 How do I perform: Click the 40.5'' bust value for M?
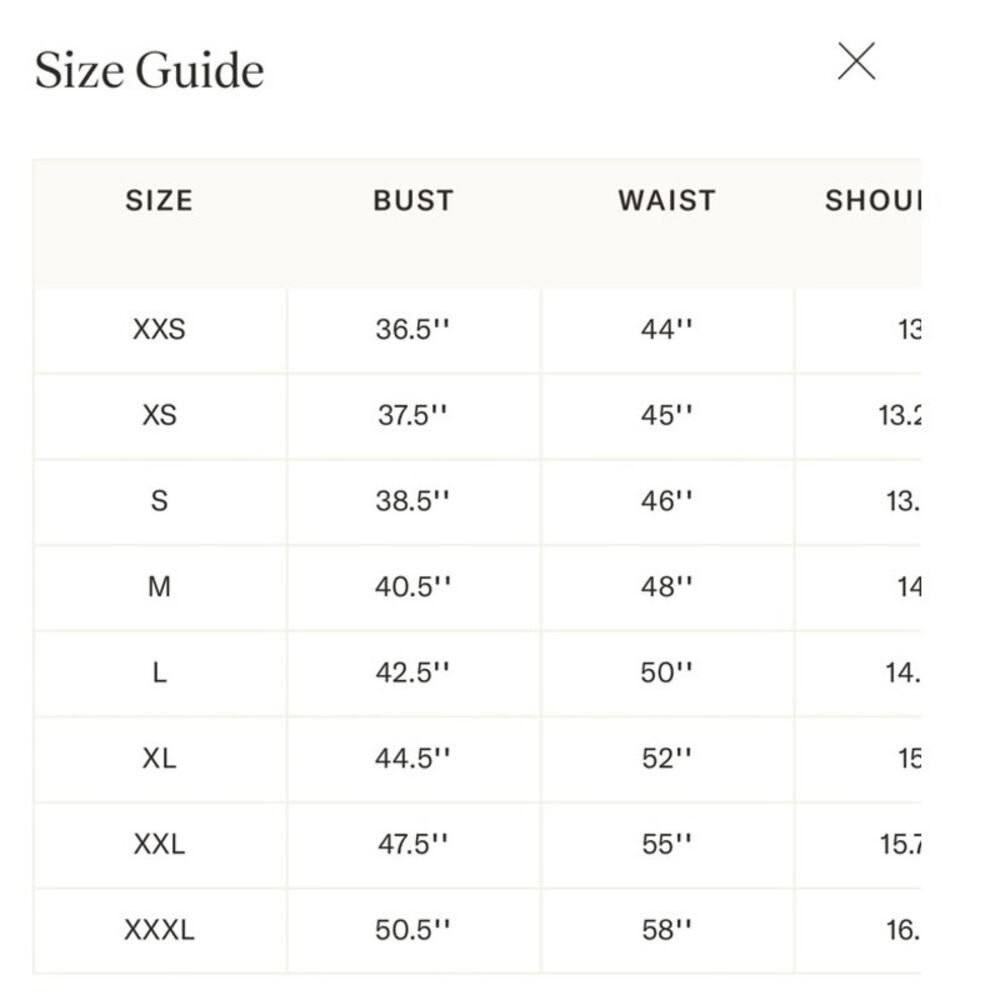(413, 587)
